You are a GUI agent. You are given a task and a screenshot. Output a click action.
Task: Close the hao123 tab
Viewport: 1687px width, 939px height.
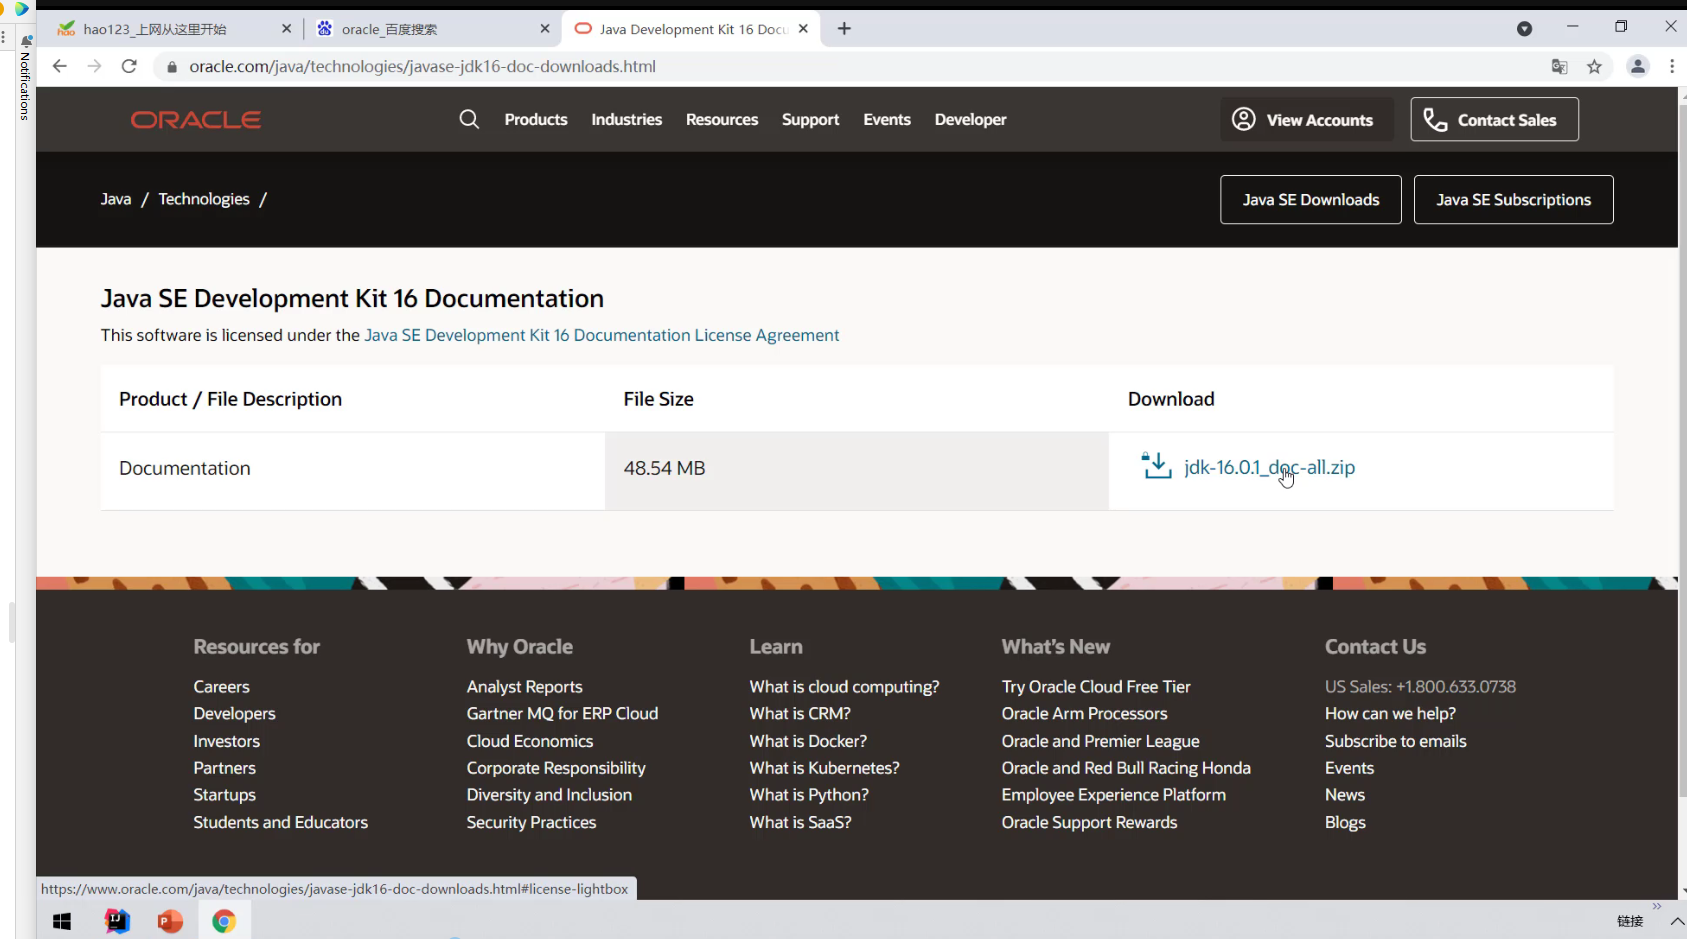coord(286,29)
